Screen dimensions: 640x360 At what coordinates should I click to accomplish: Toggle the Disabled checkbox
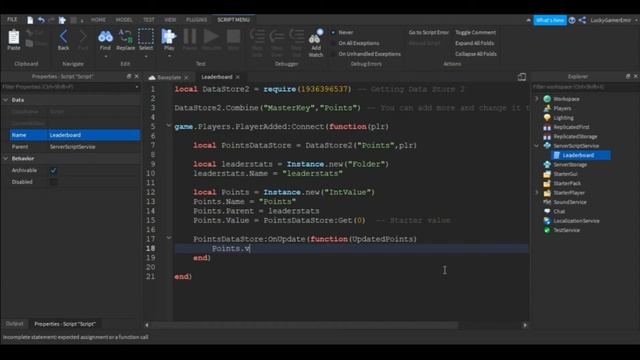point(53,182)
